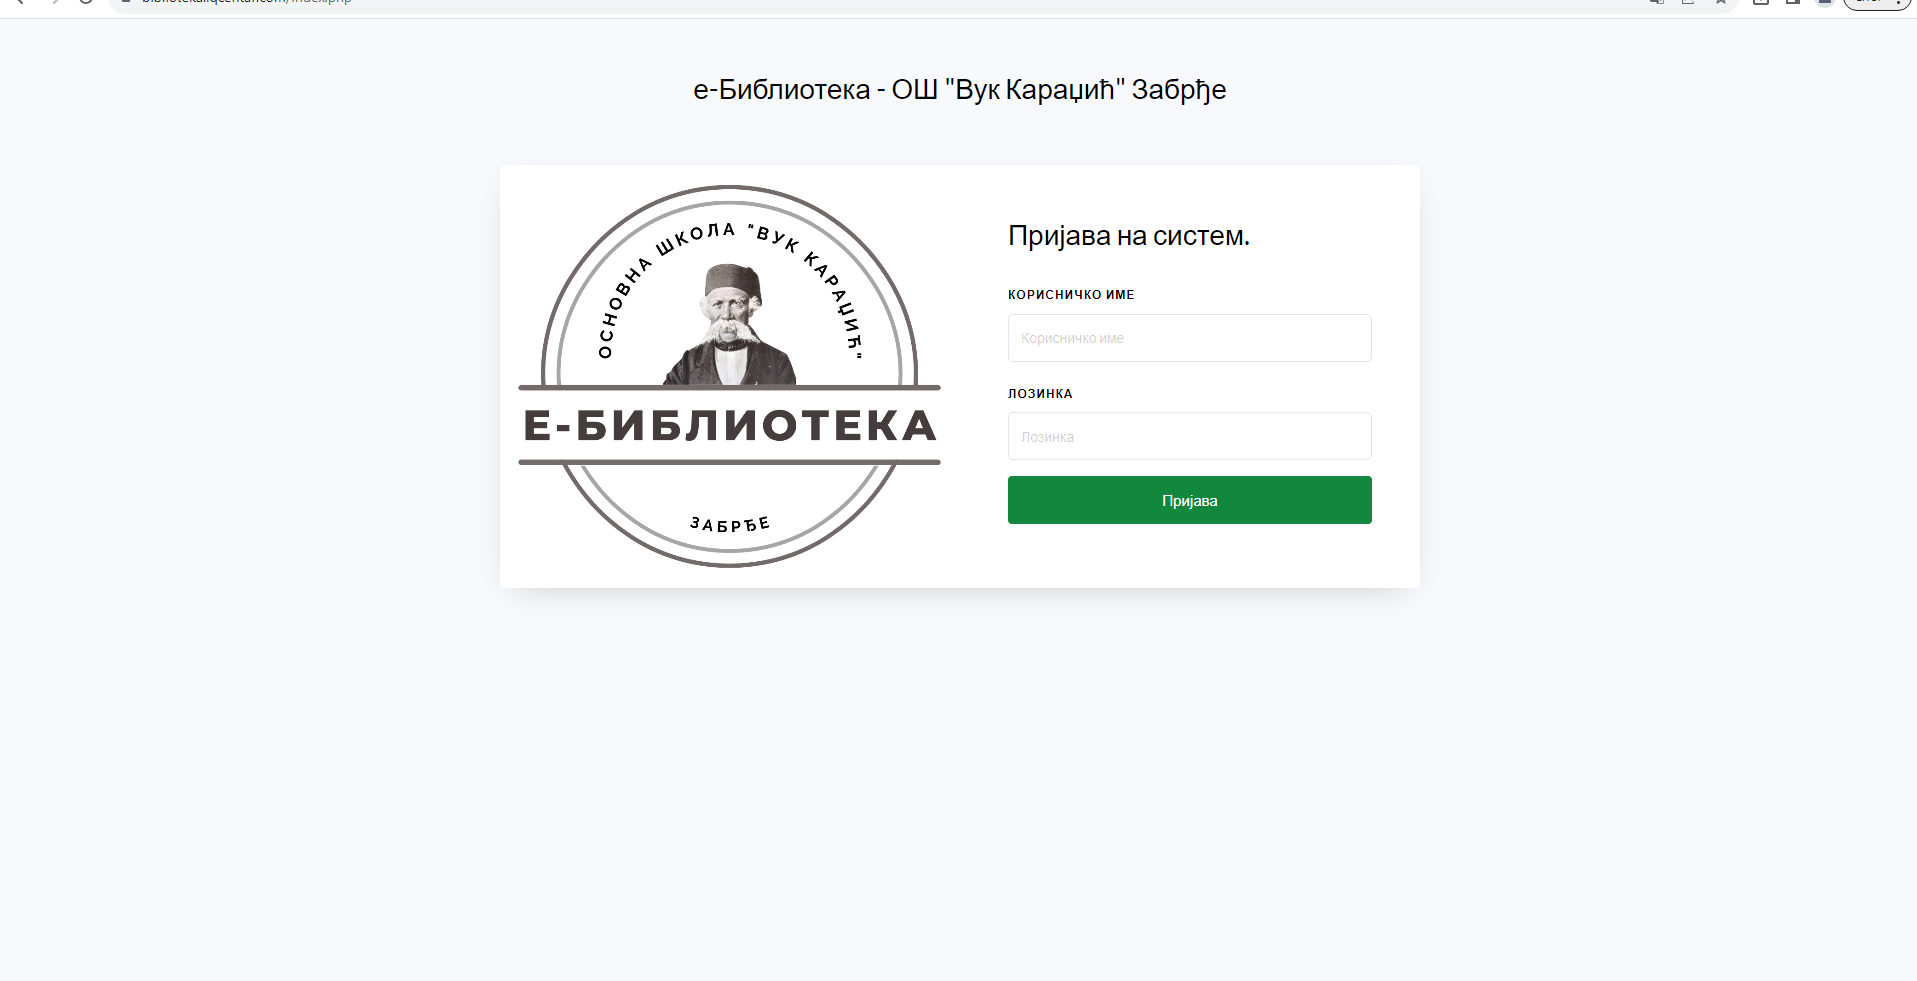The width and height of the screenshot is (1917, 981).
Task: Focus the Корисничко име input field
Action: coord(1189,338)
